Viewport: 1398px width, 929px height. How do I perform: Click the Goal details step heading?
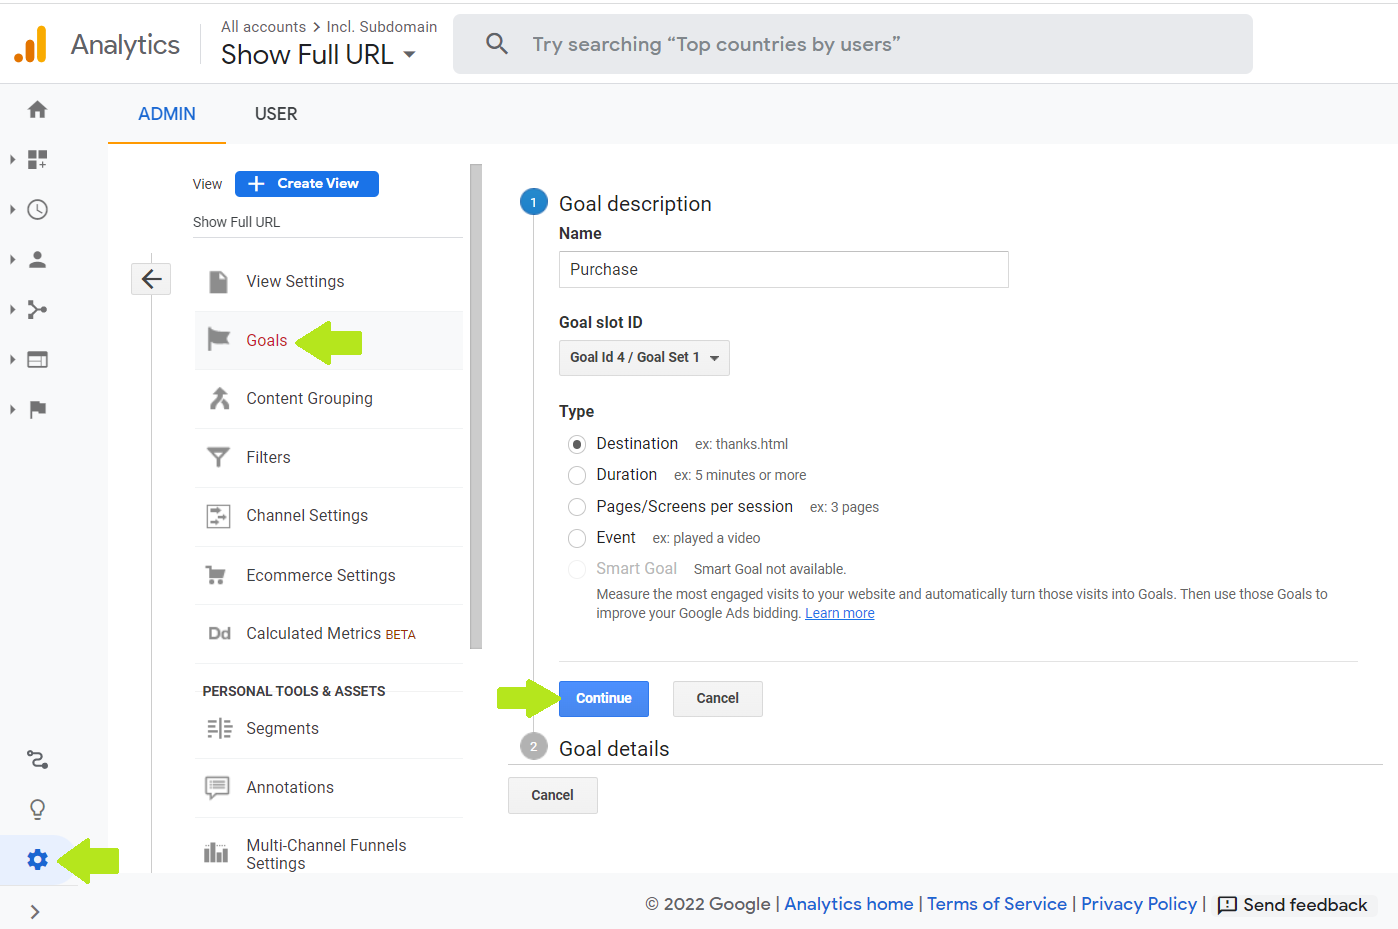click(x=614, y=749)
